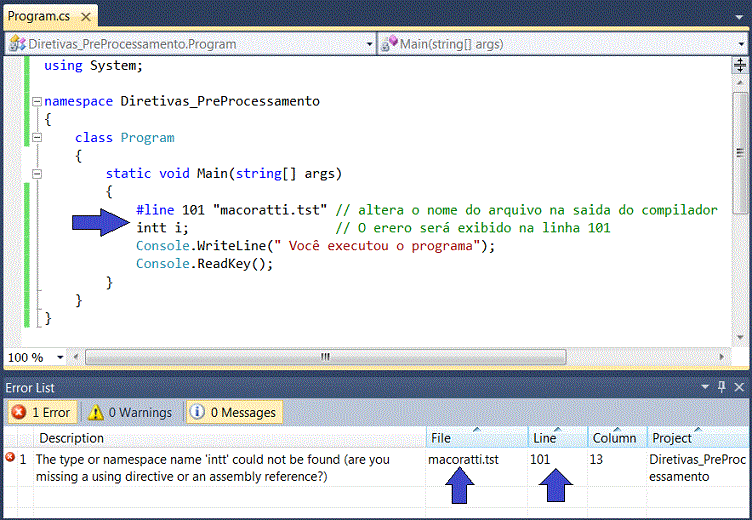The width and height of the screenshot is (752, 520).
Task: Sort by the Line column header
Action: pos(558,438)
